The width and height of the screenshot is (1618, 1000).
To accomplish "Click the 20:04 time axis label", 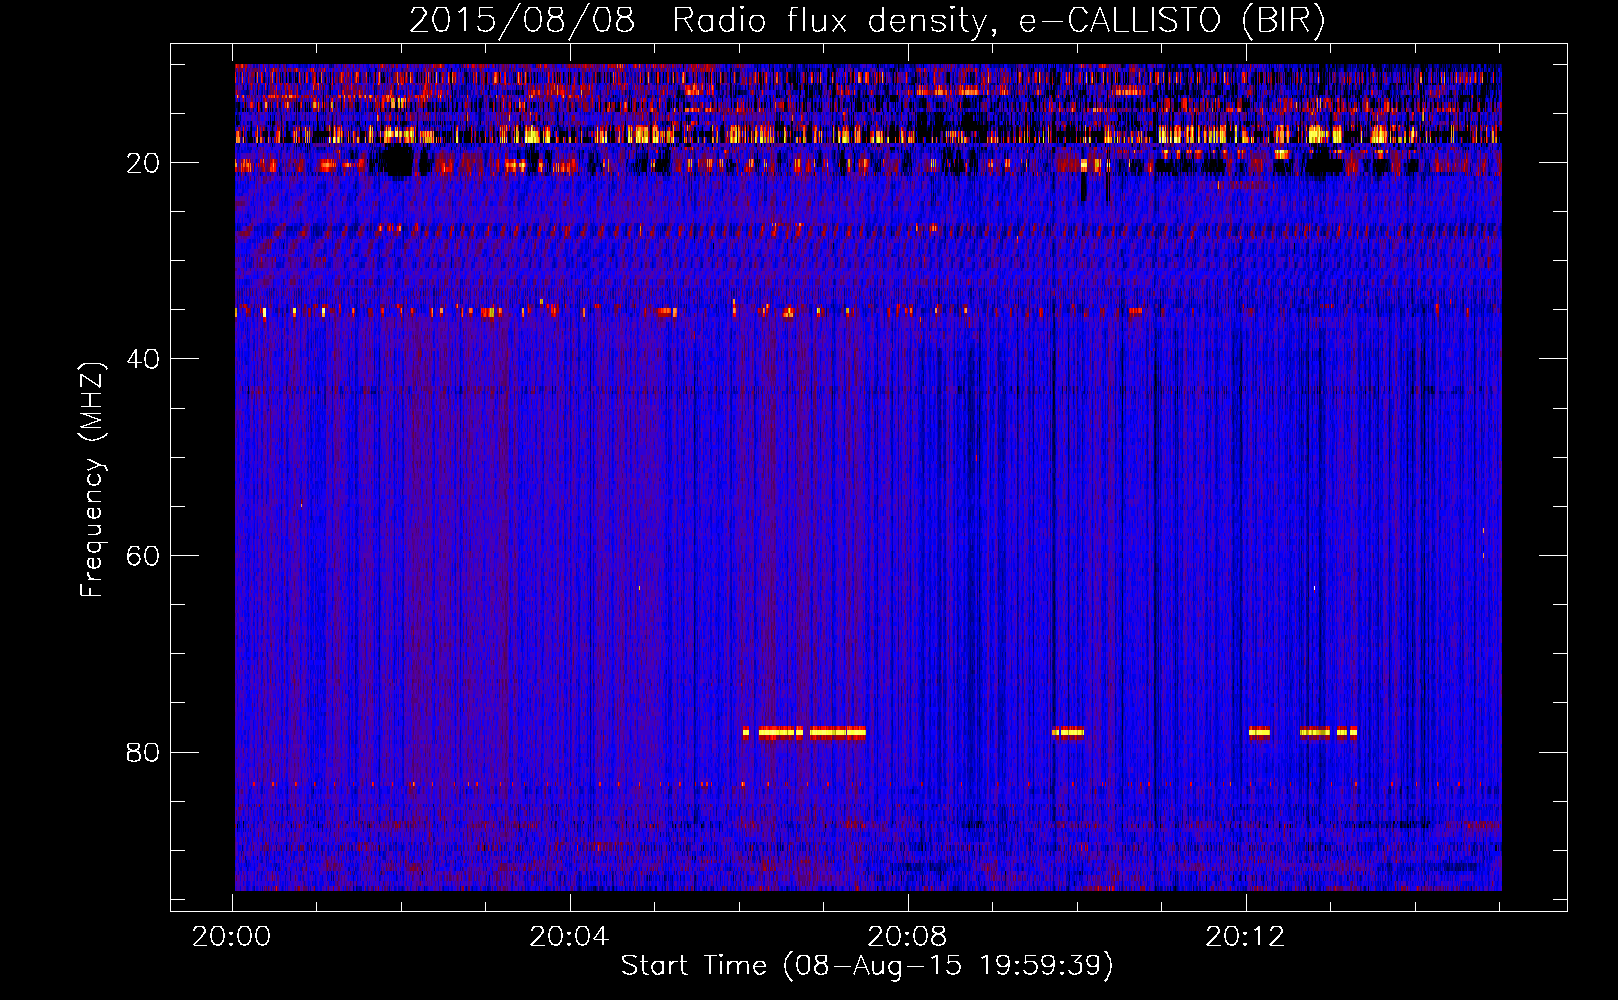I will click(569, 936).
